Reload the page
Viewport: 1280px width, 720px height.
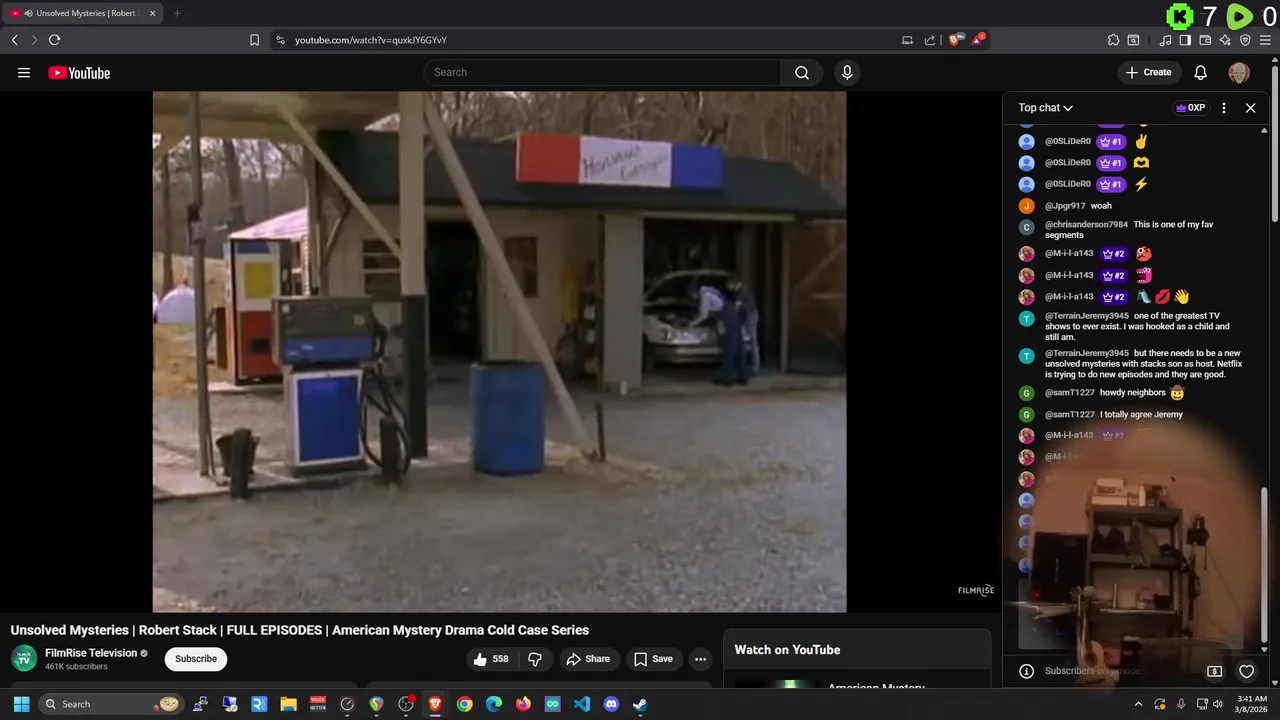point(54,40)
